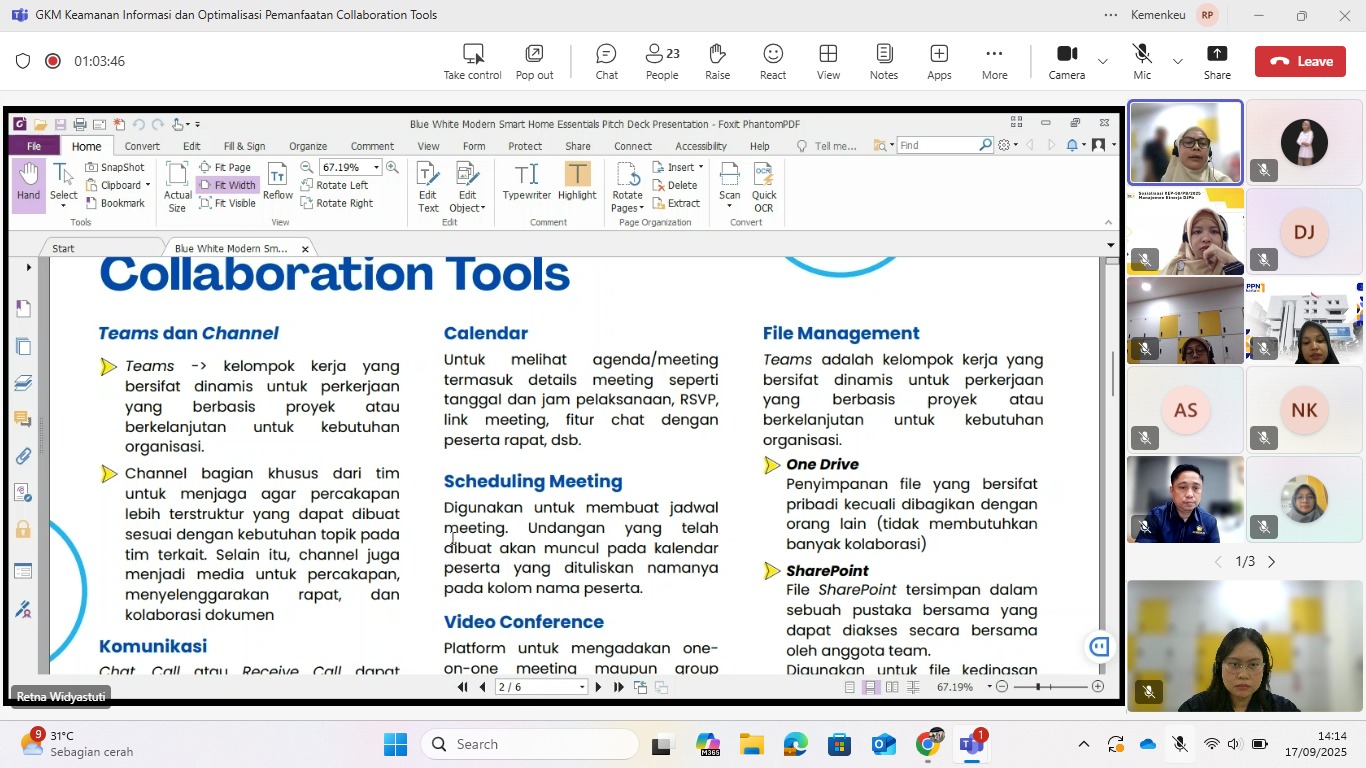Expand the Mic options dropdown arrow

(1177, 61)
